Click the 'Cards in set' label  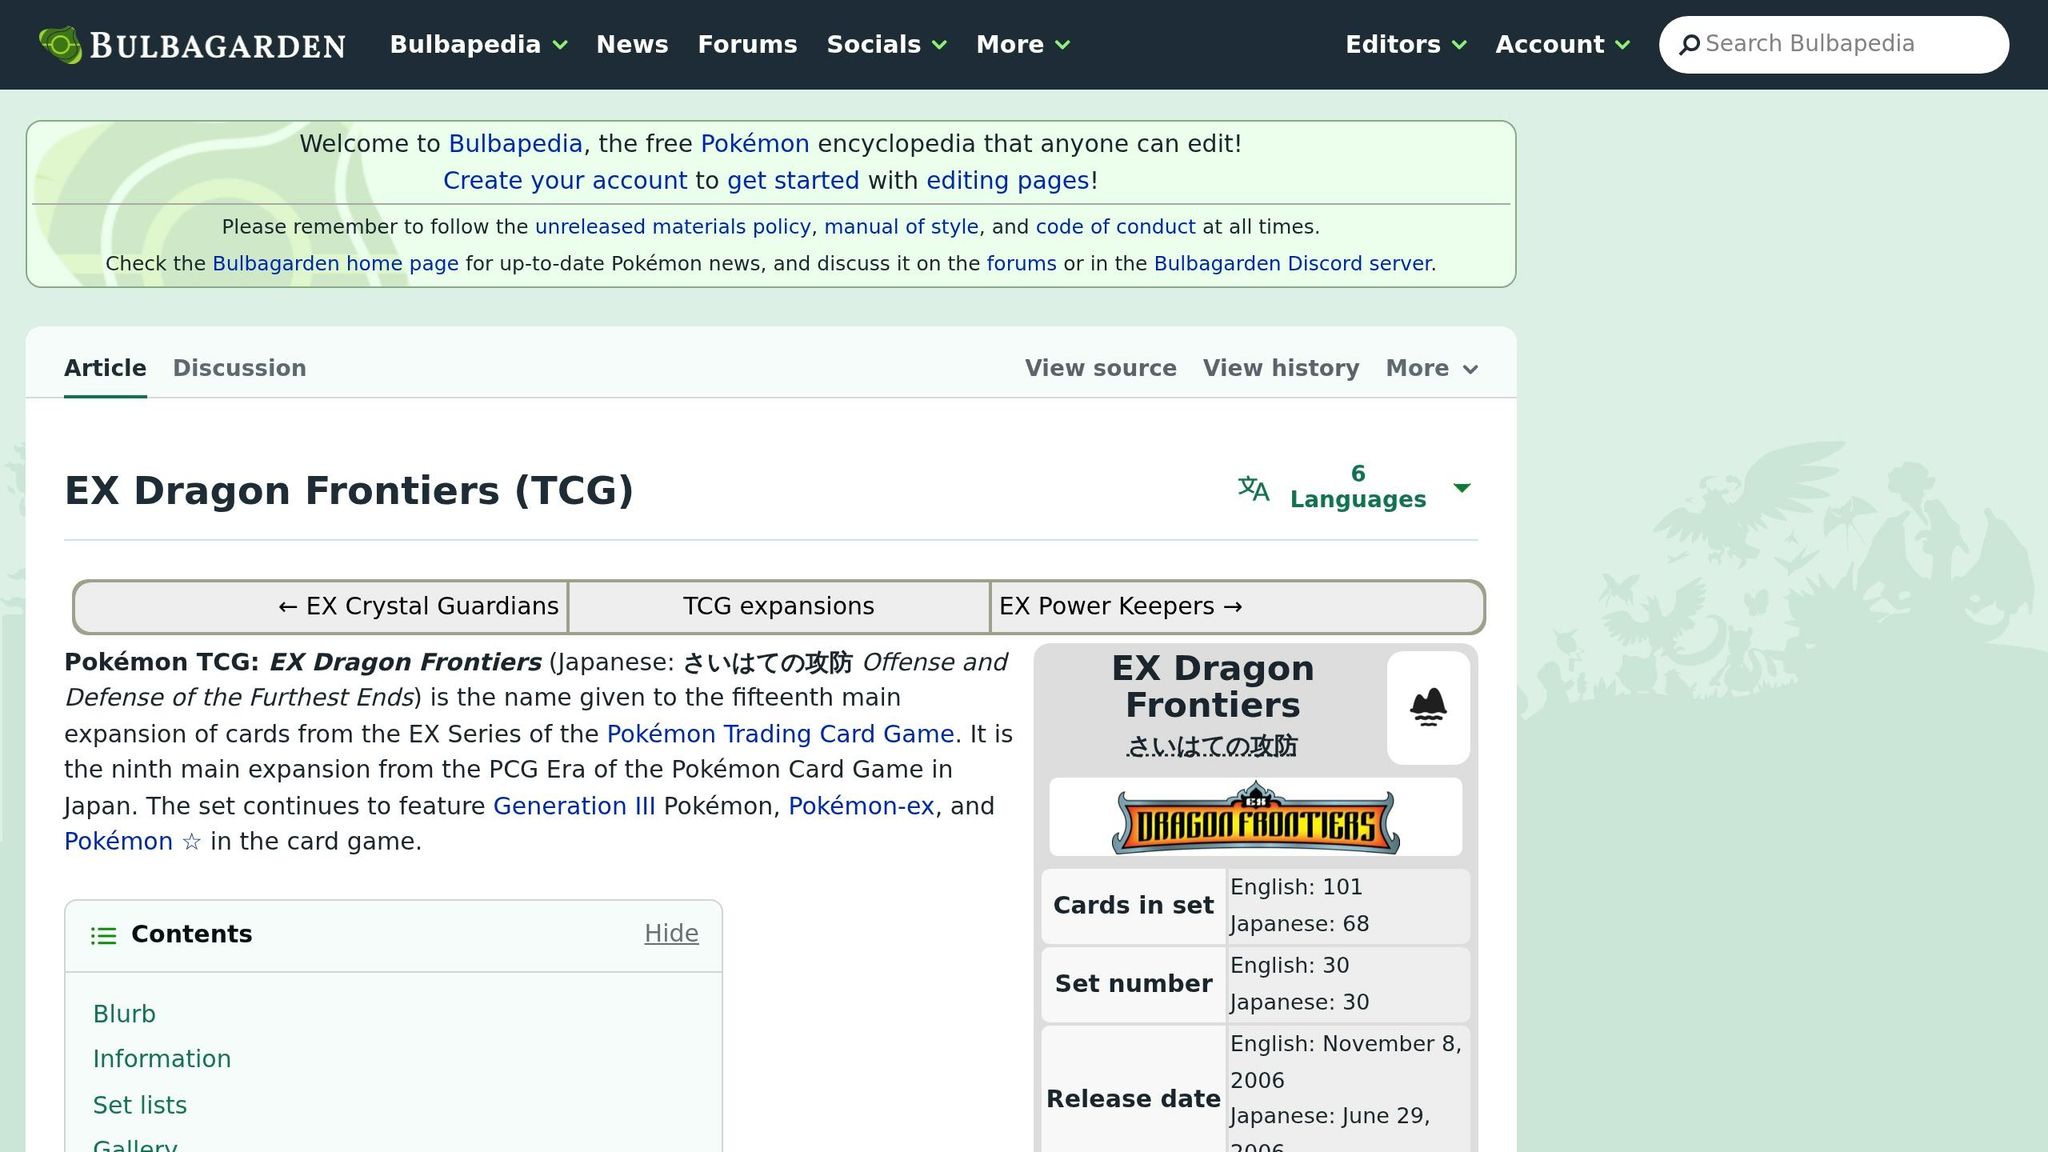point(1133,905)
